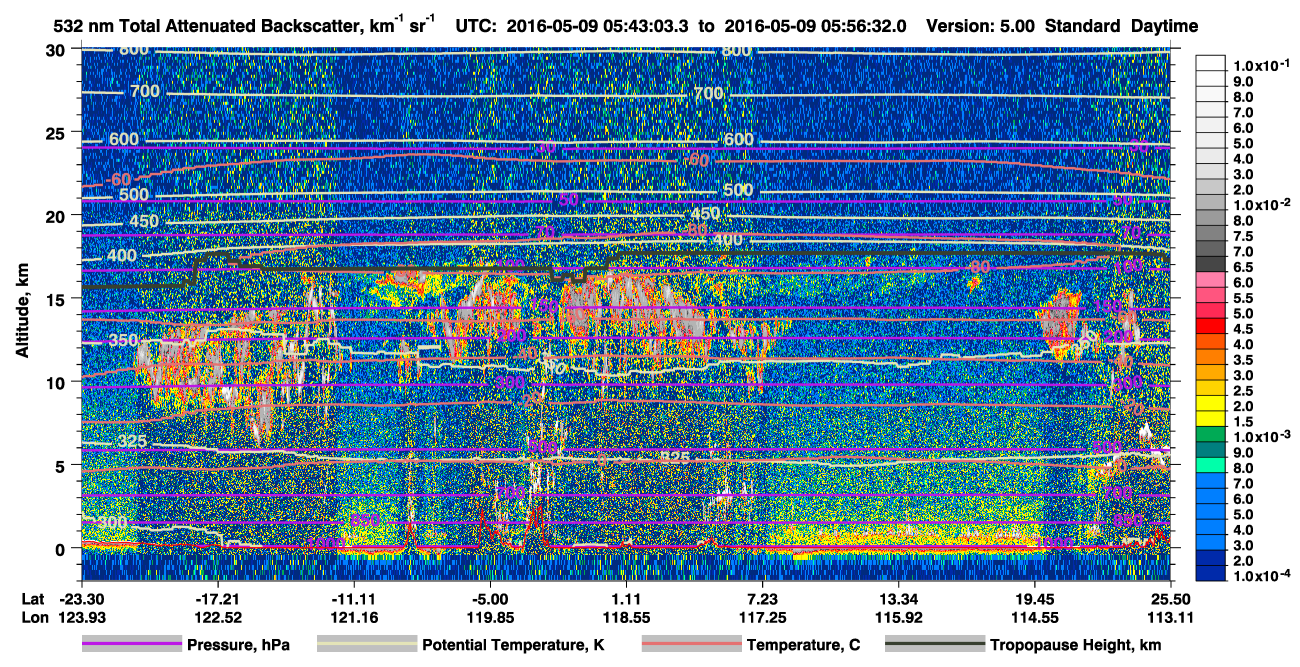The height and width of the screenshot is (667, 1300).
Task: Click the darkest navy swatch at color bar bottom
Action: point(1212,575)
